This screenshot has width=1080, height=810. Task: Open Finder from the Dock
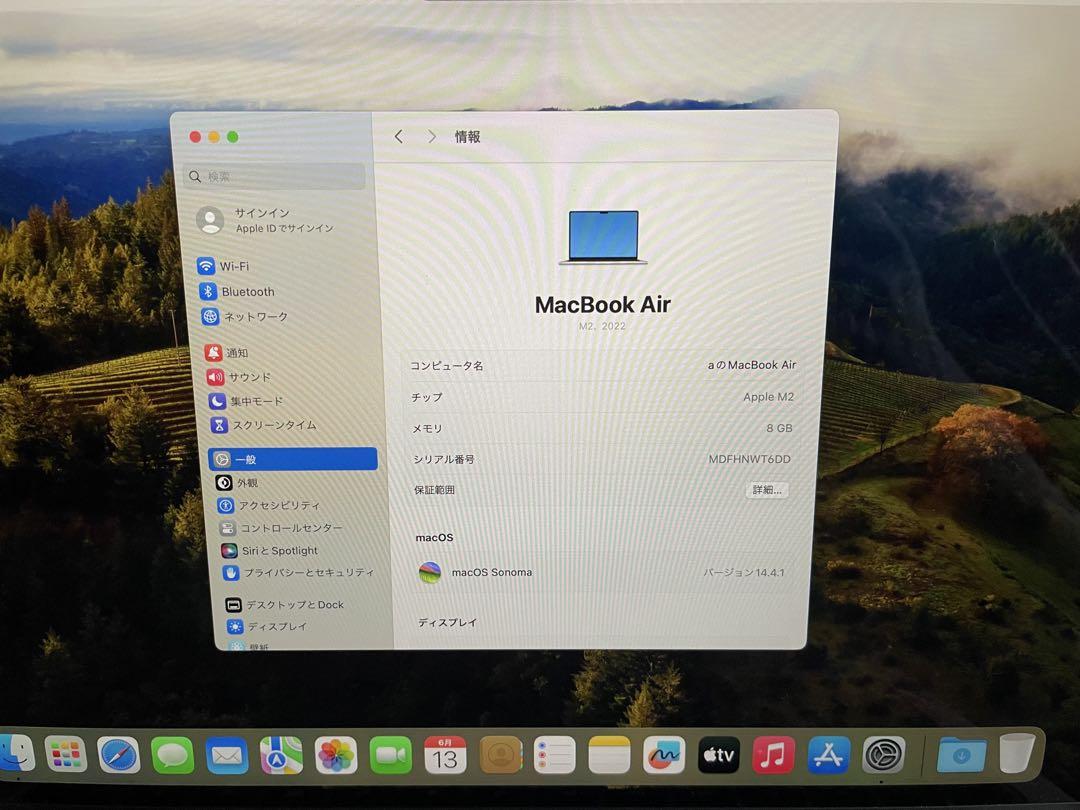point(15,754)
